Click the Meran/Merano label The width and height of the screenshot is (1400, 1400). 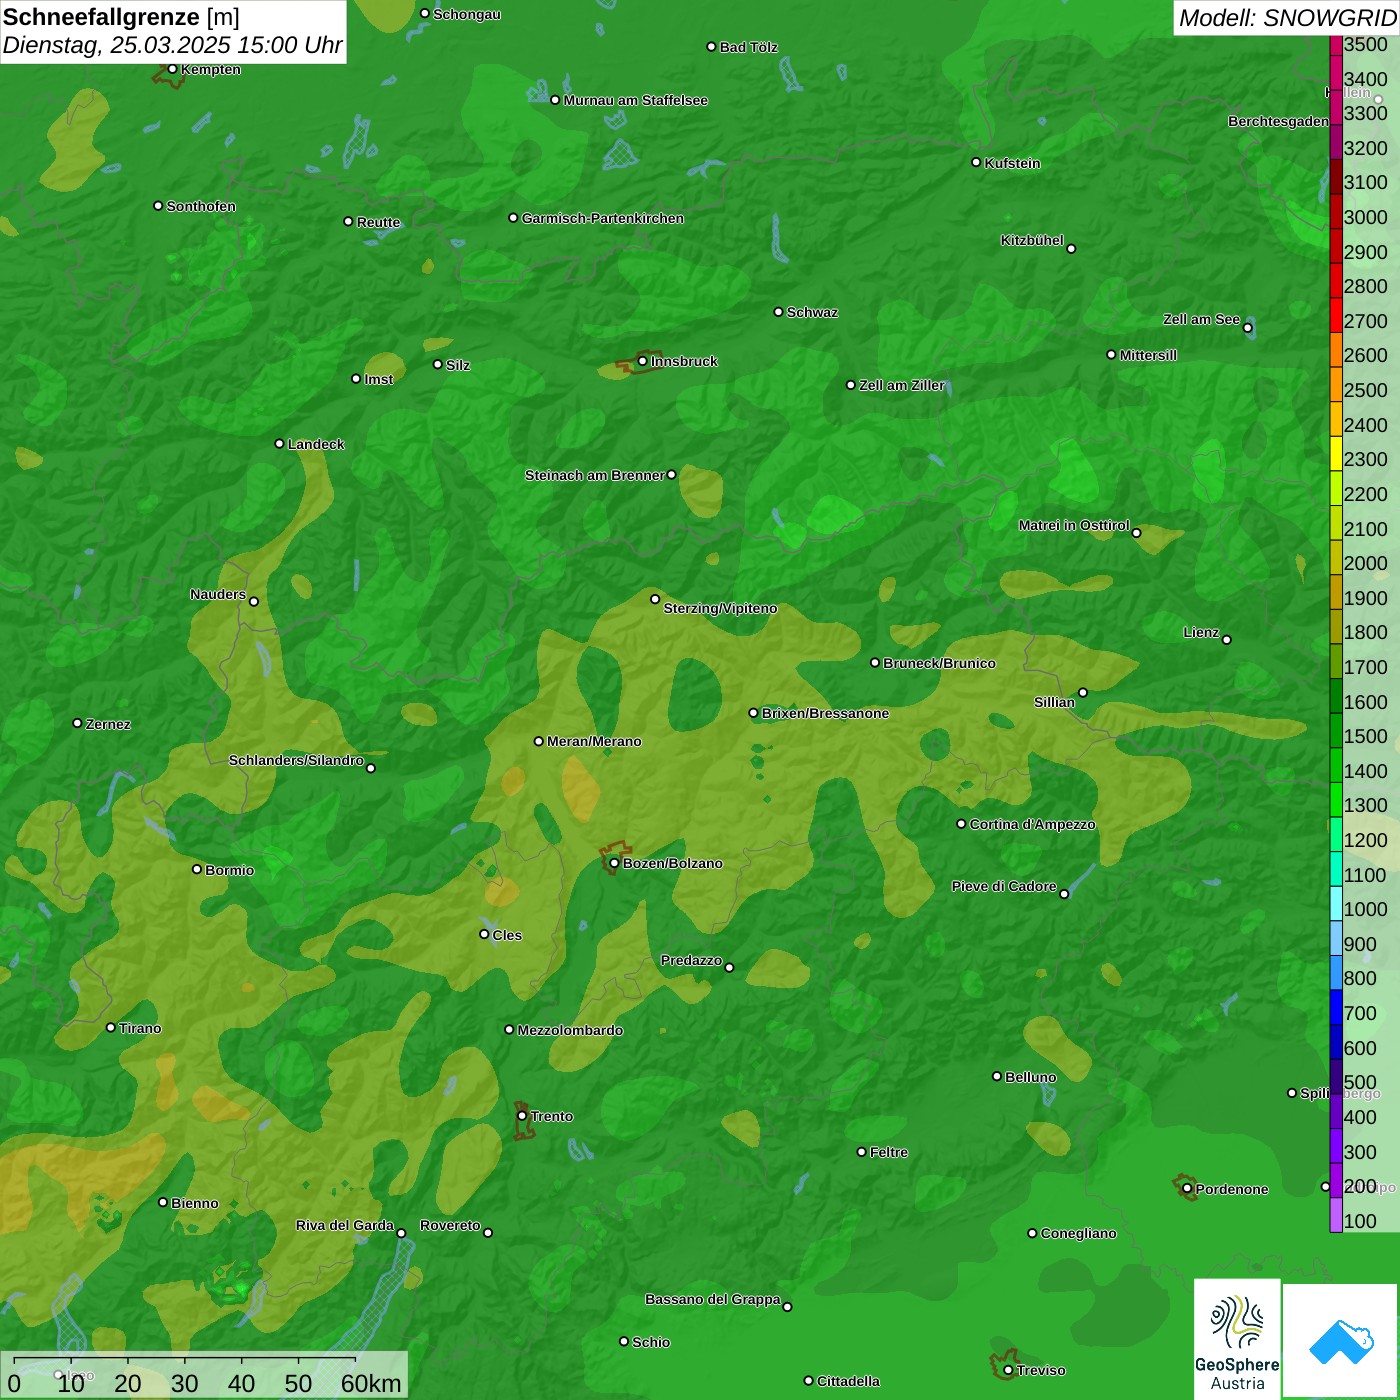594,741
